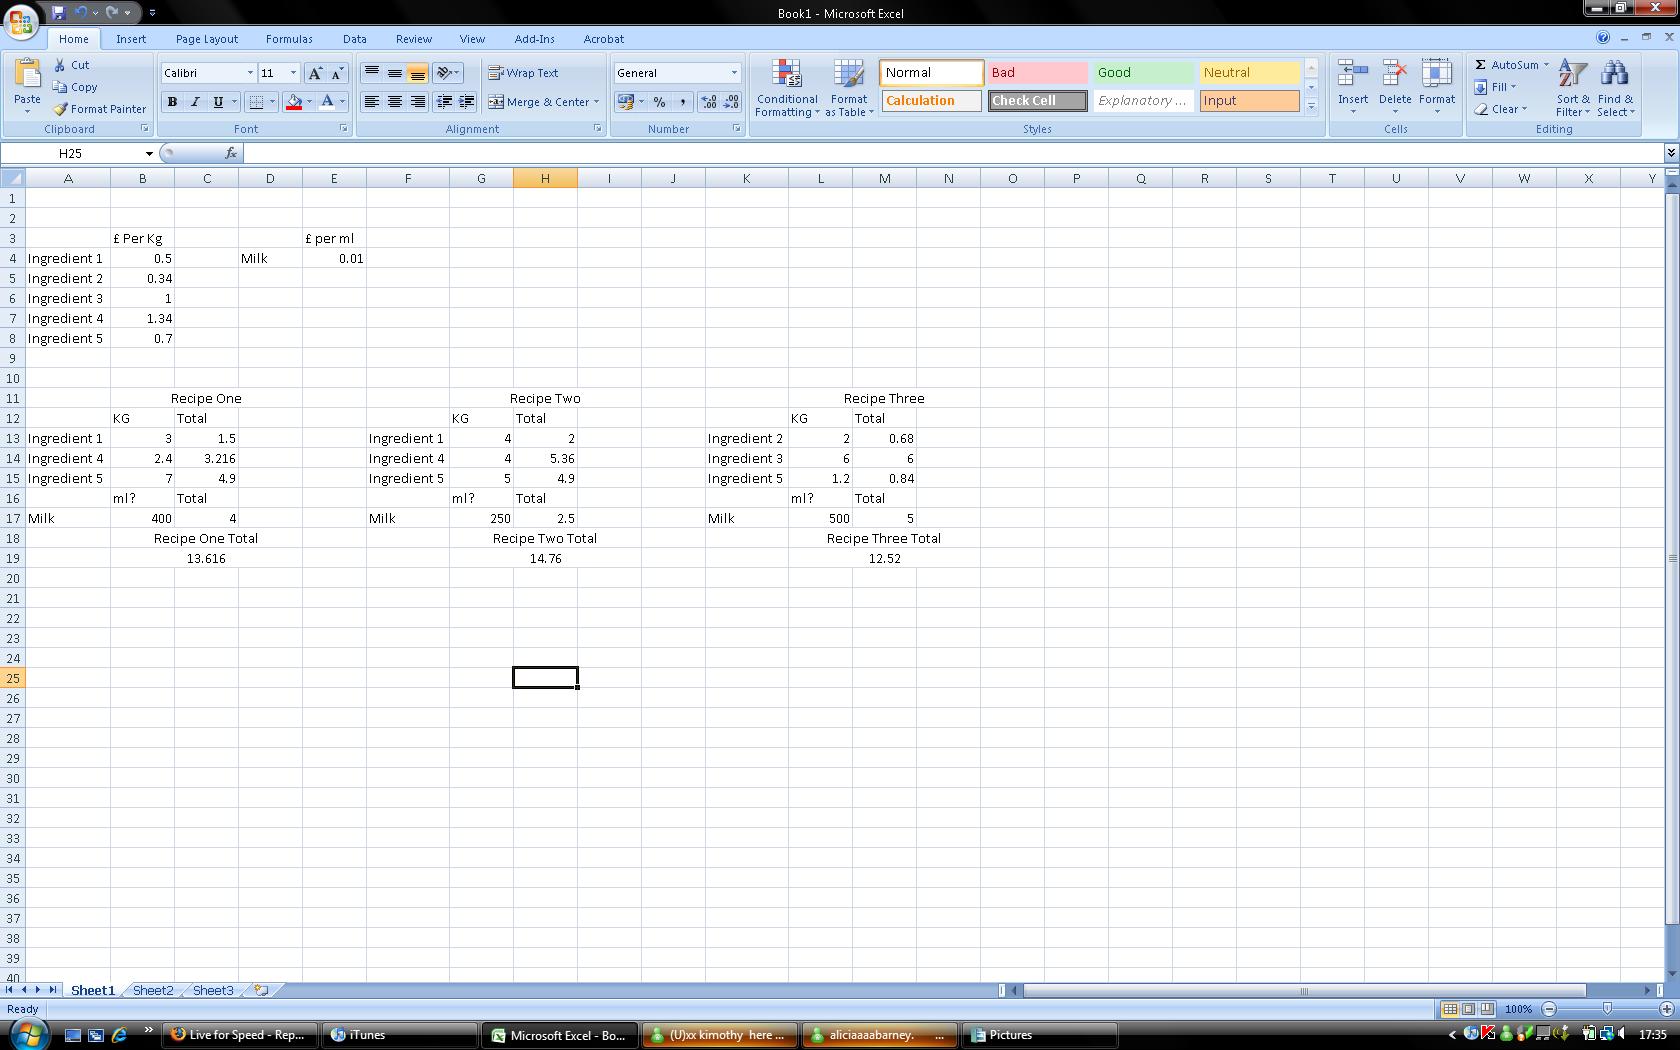
Task: Increase decimal places
Action: [708, 102]
